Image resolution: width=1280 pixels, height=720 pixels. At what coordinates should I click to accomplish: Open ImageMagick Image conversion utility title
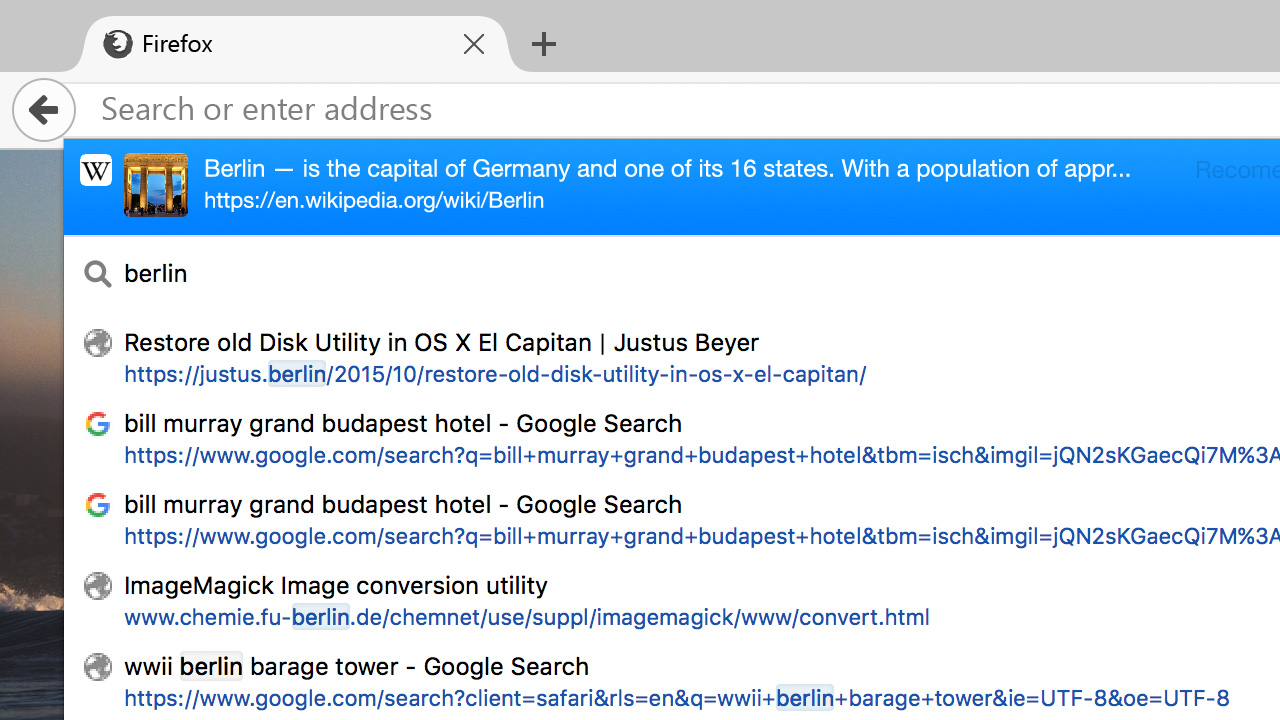pos(336,586)
